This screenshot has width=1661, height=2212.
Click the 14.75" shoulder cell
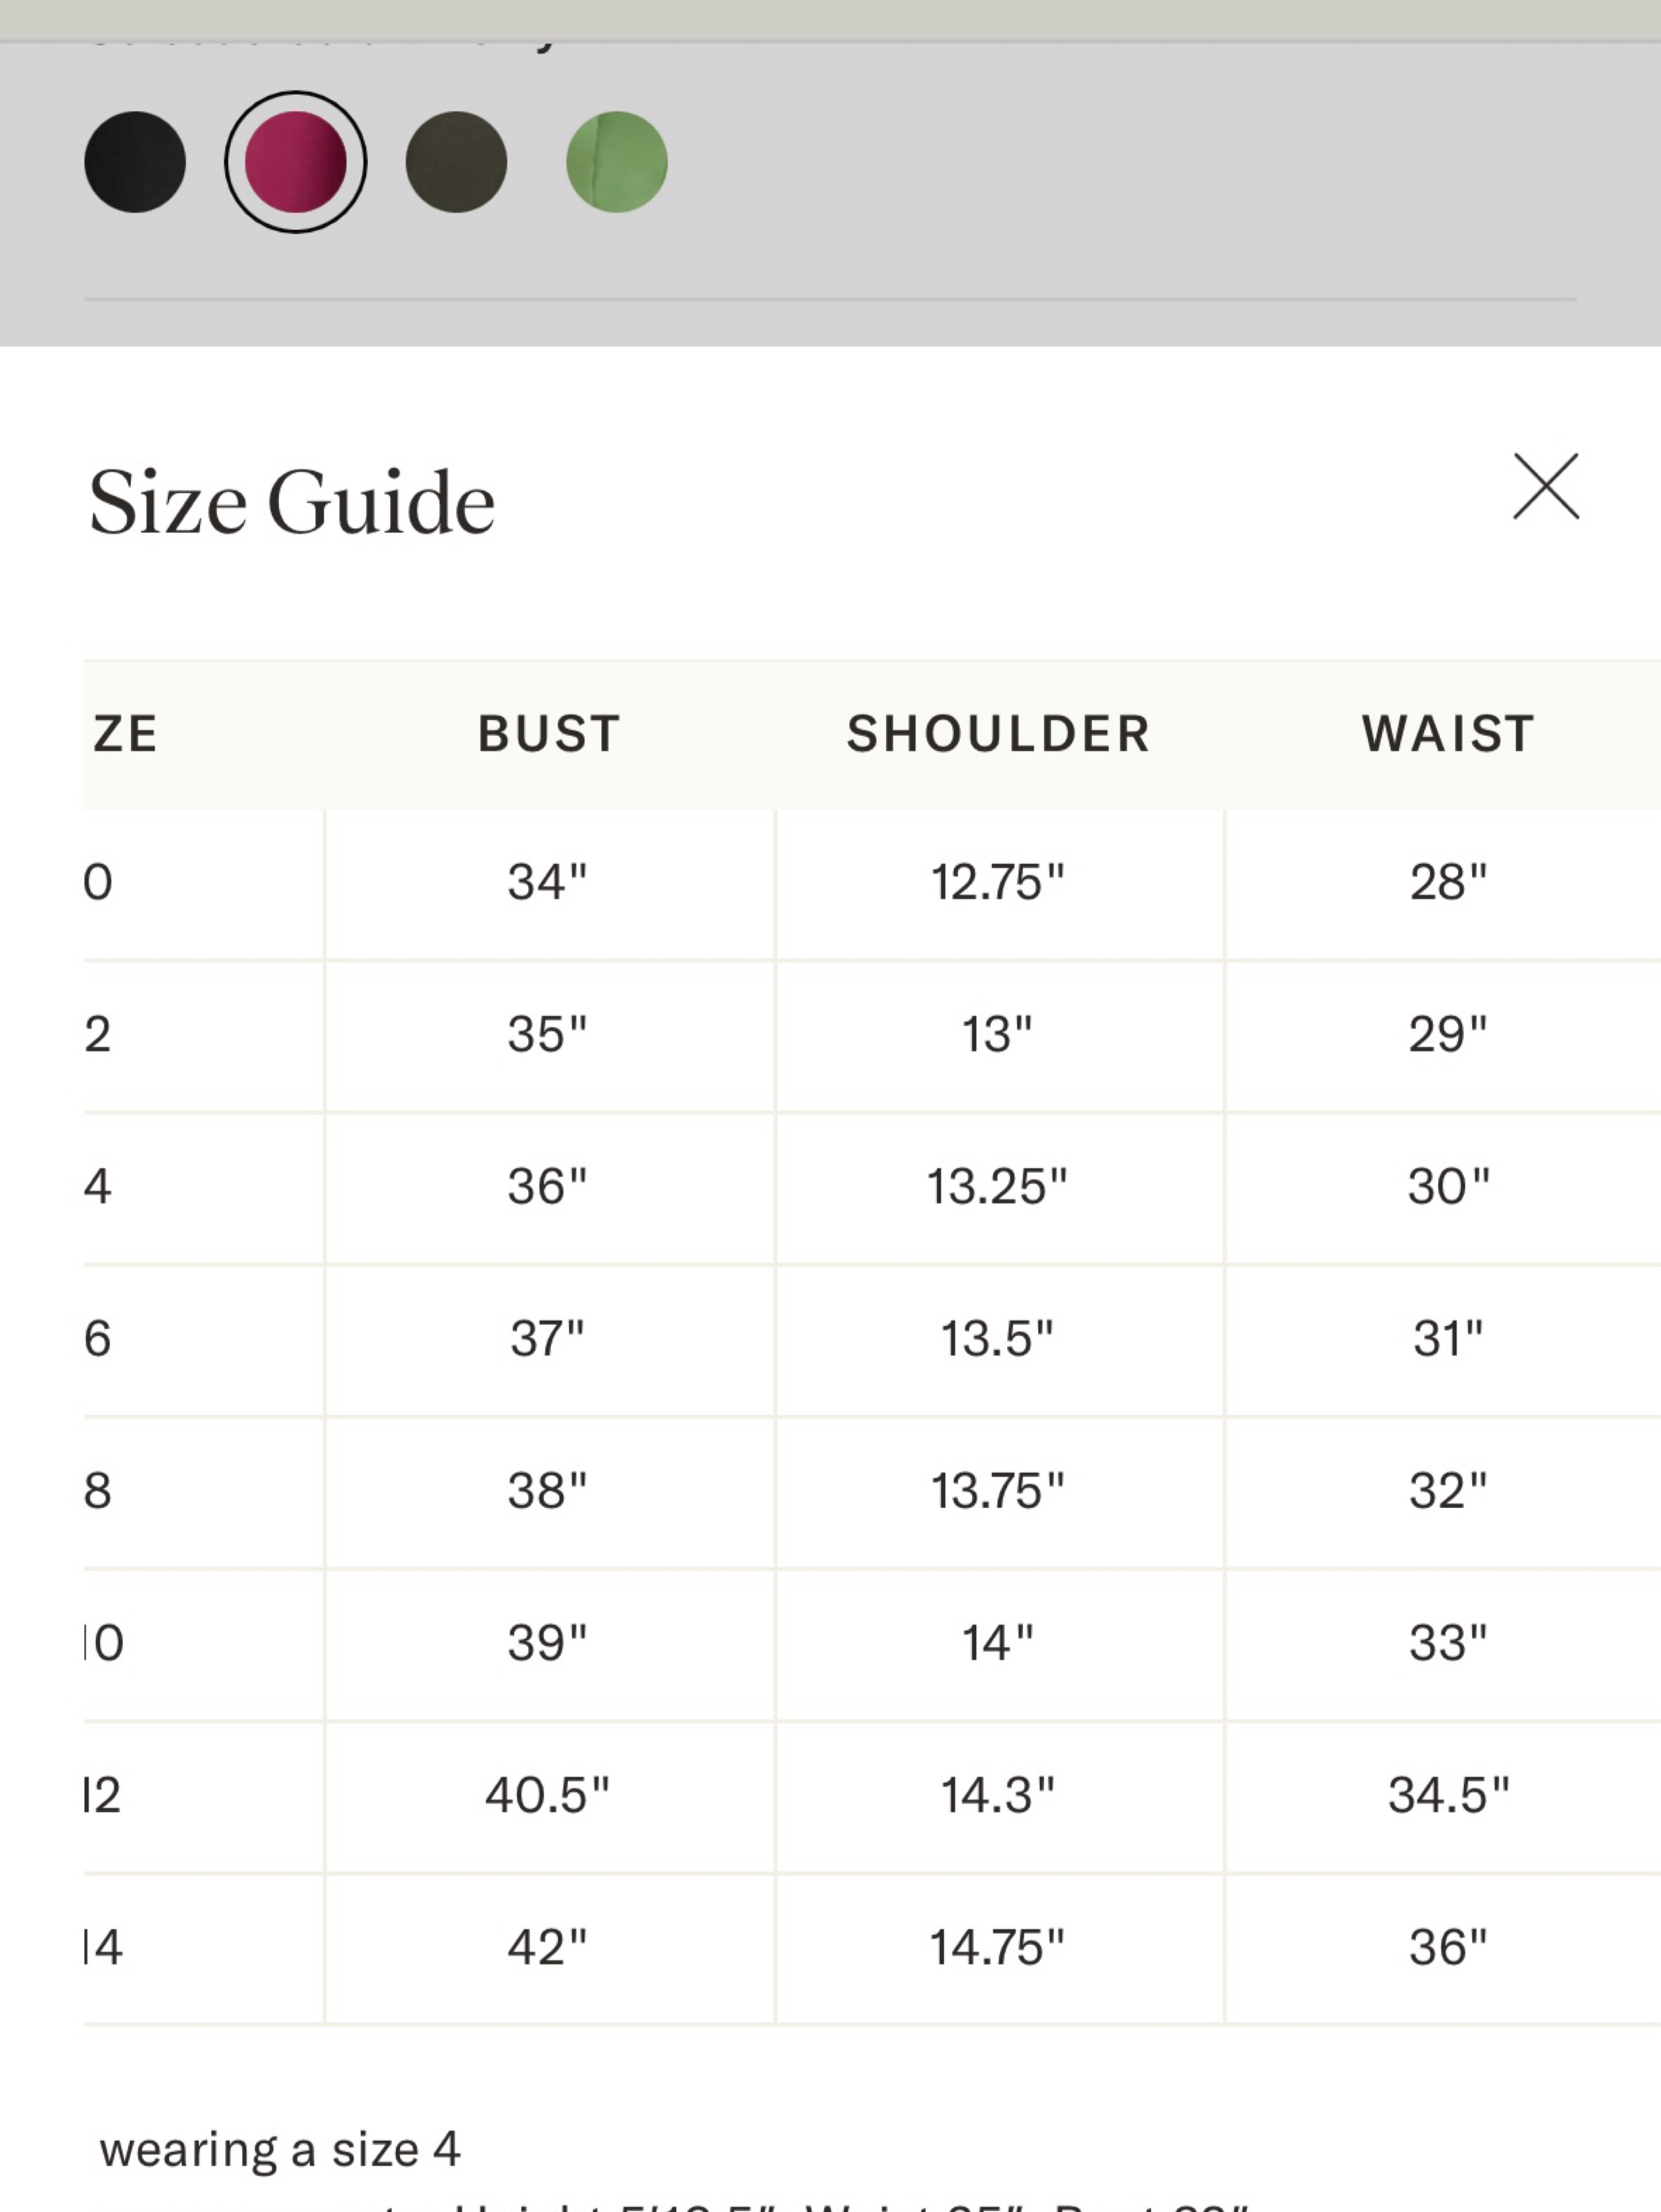(x=998, y=1947)
